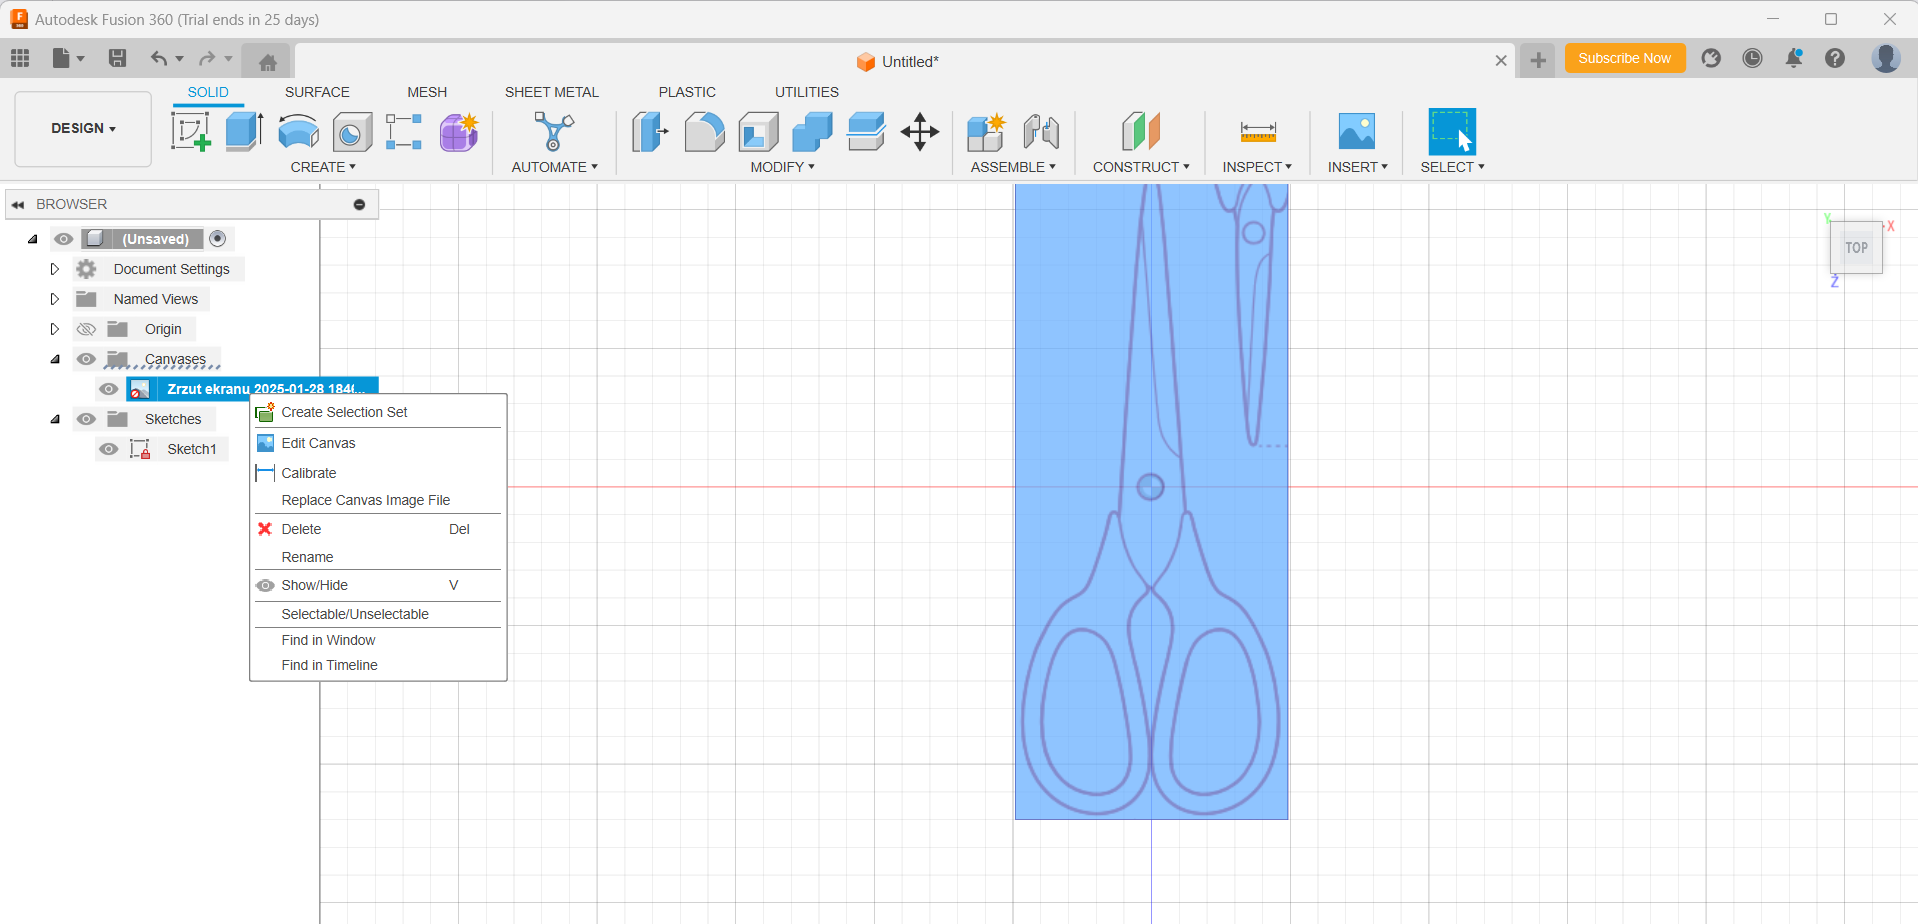Viewport: 1918px width, 924px height.
Task: Select the Move/Copy arrows tool
Action: click(x=919, y=132)
